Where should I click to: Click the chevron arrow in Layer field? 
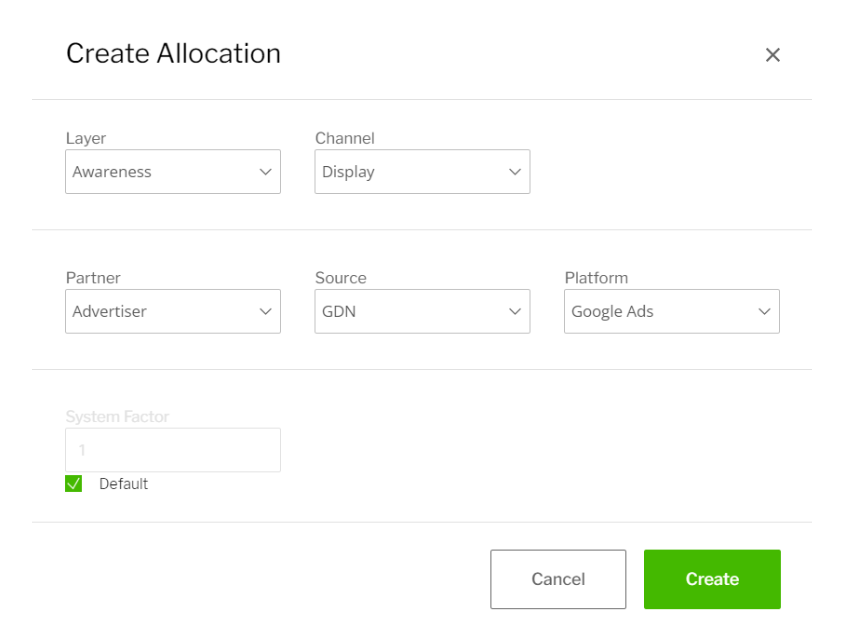[266, 172]
